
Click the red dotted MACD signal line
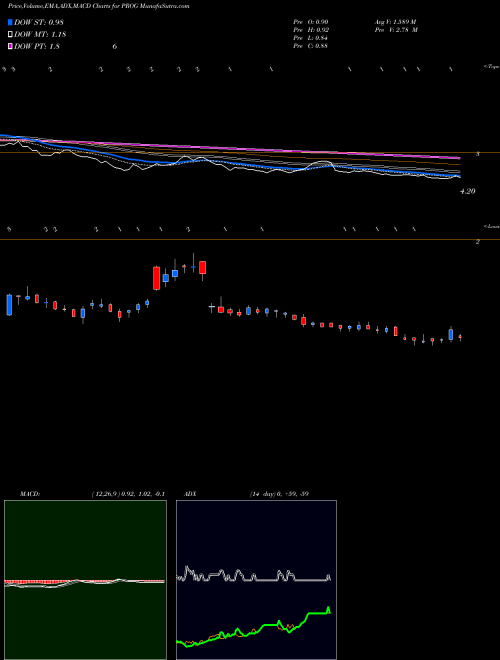point(84,581)
